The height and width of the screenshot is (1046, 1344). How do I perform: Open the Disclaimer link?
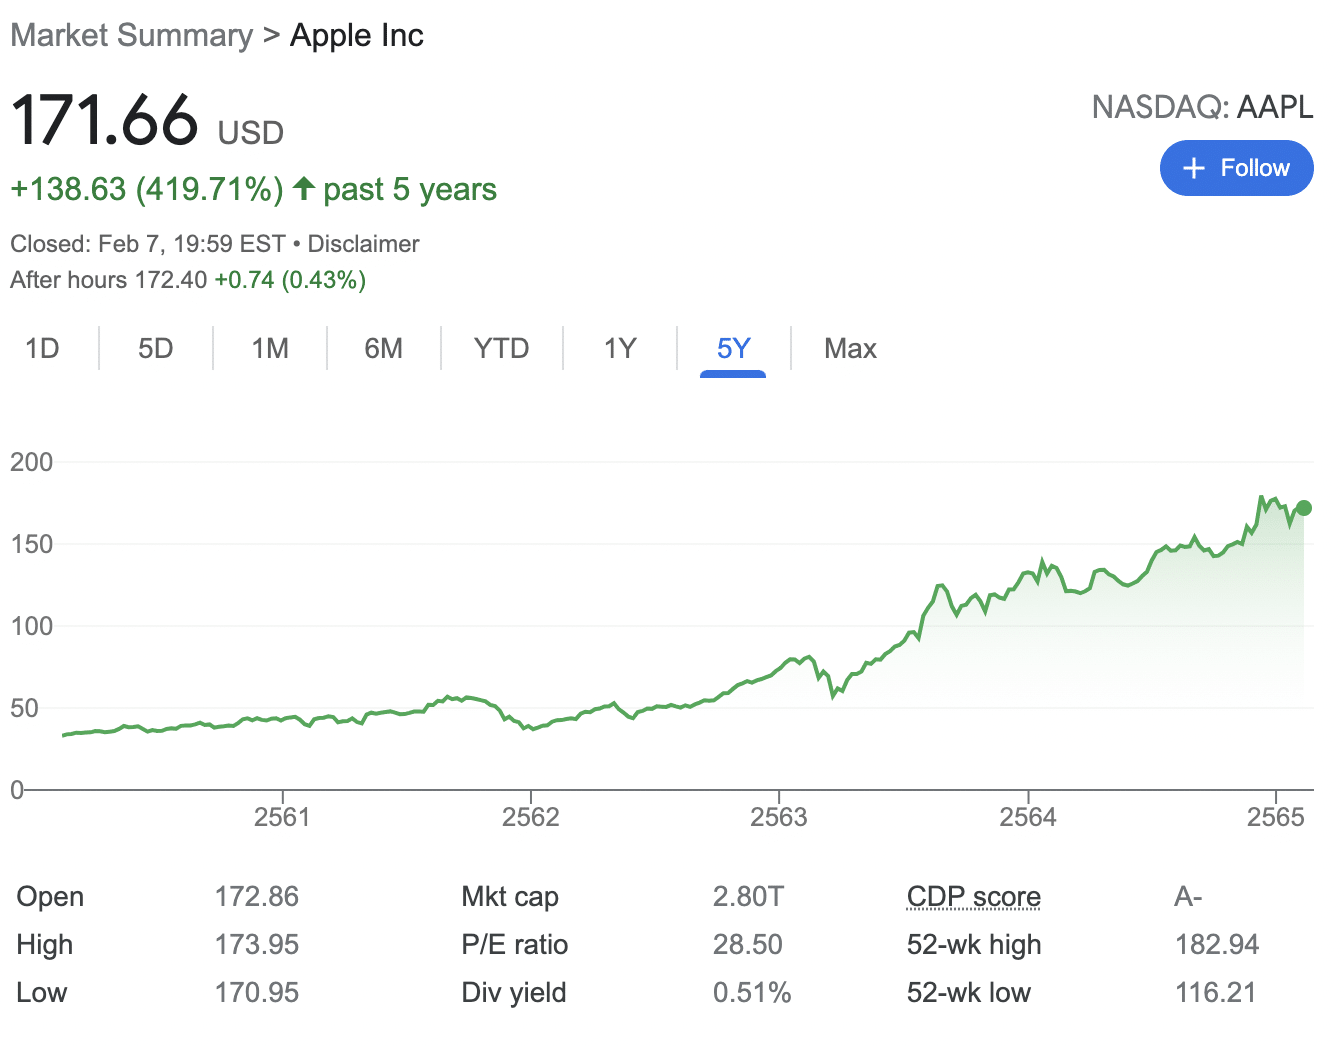[363, 244]
